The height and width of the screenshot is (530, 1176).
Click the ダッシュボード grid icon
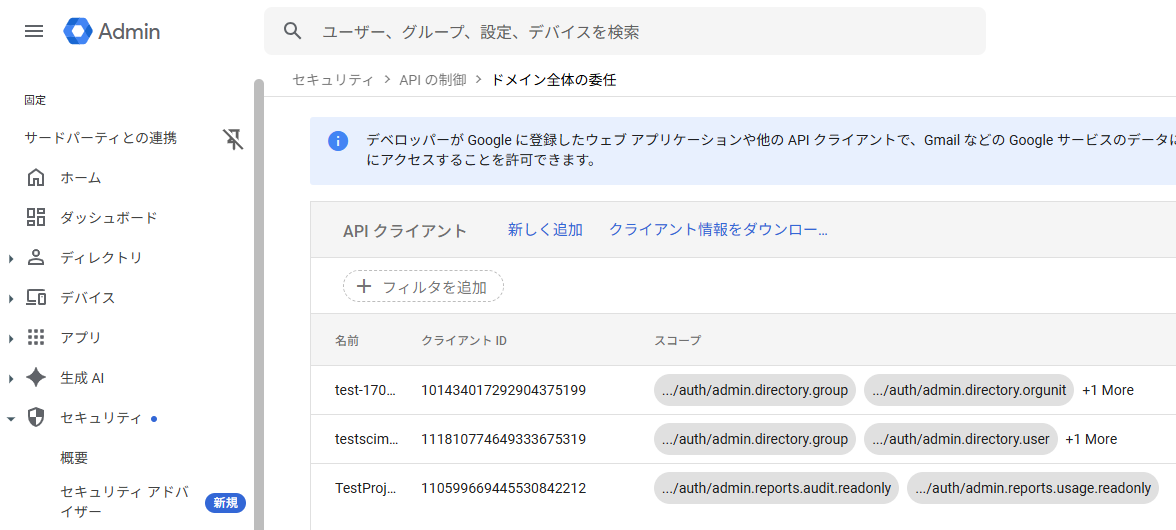coord(36,218)
